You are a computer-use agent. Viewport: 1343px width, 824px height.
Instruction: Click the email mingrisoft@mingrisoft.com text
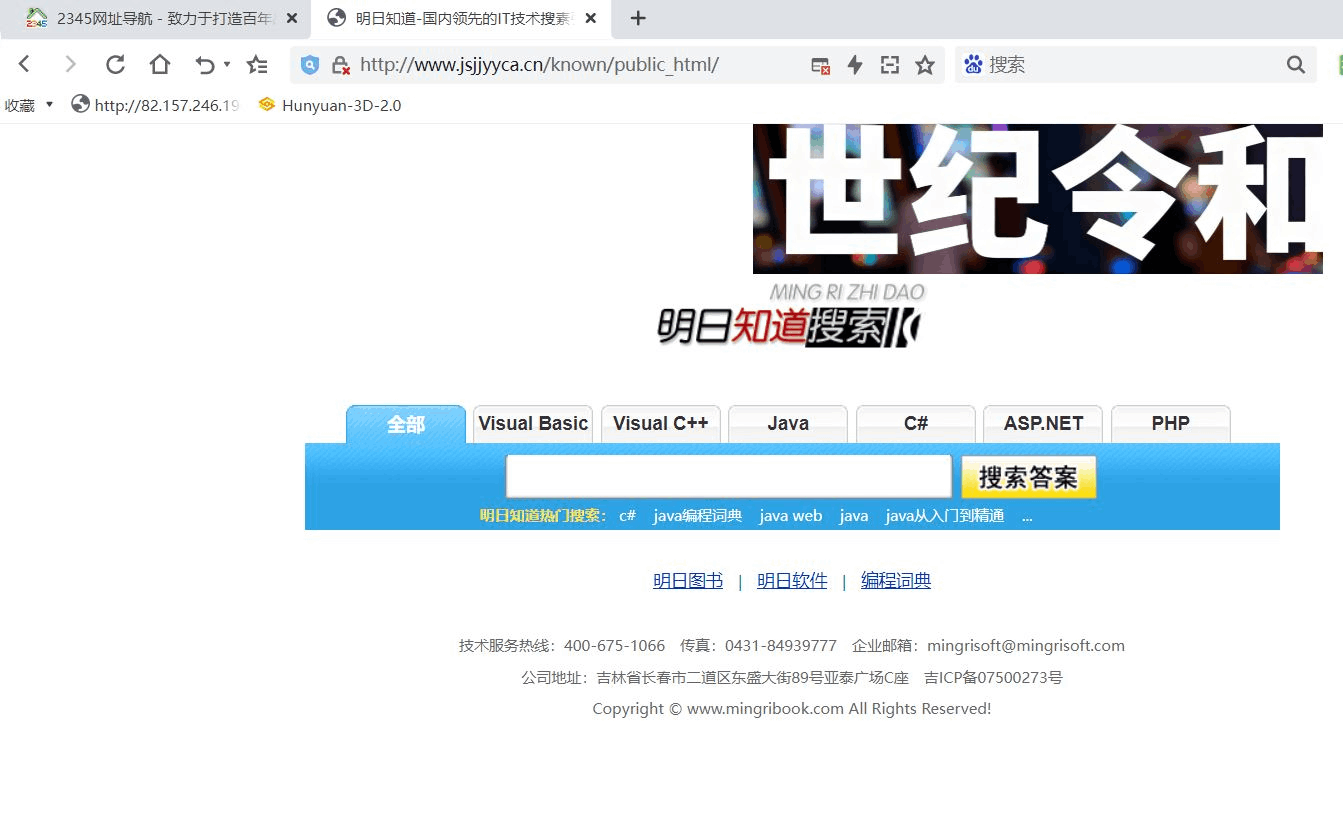(x=1026, y=646)
